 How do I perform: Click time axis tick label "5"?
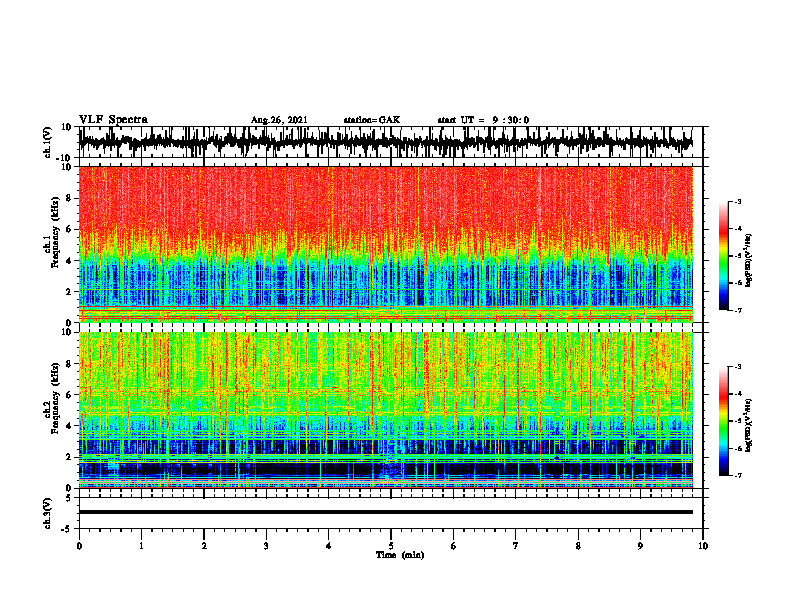391,546
